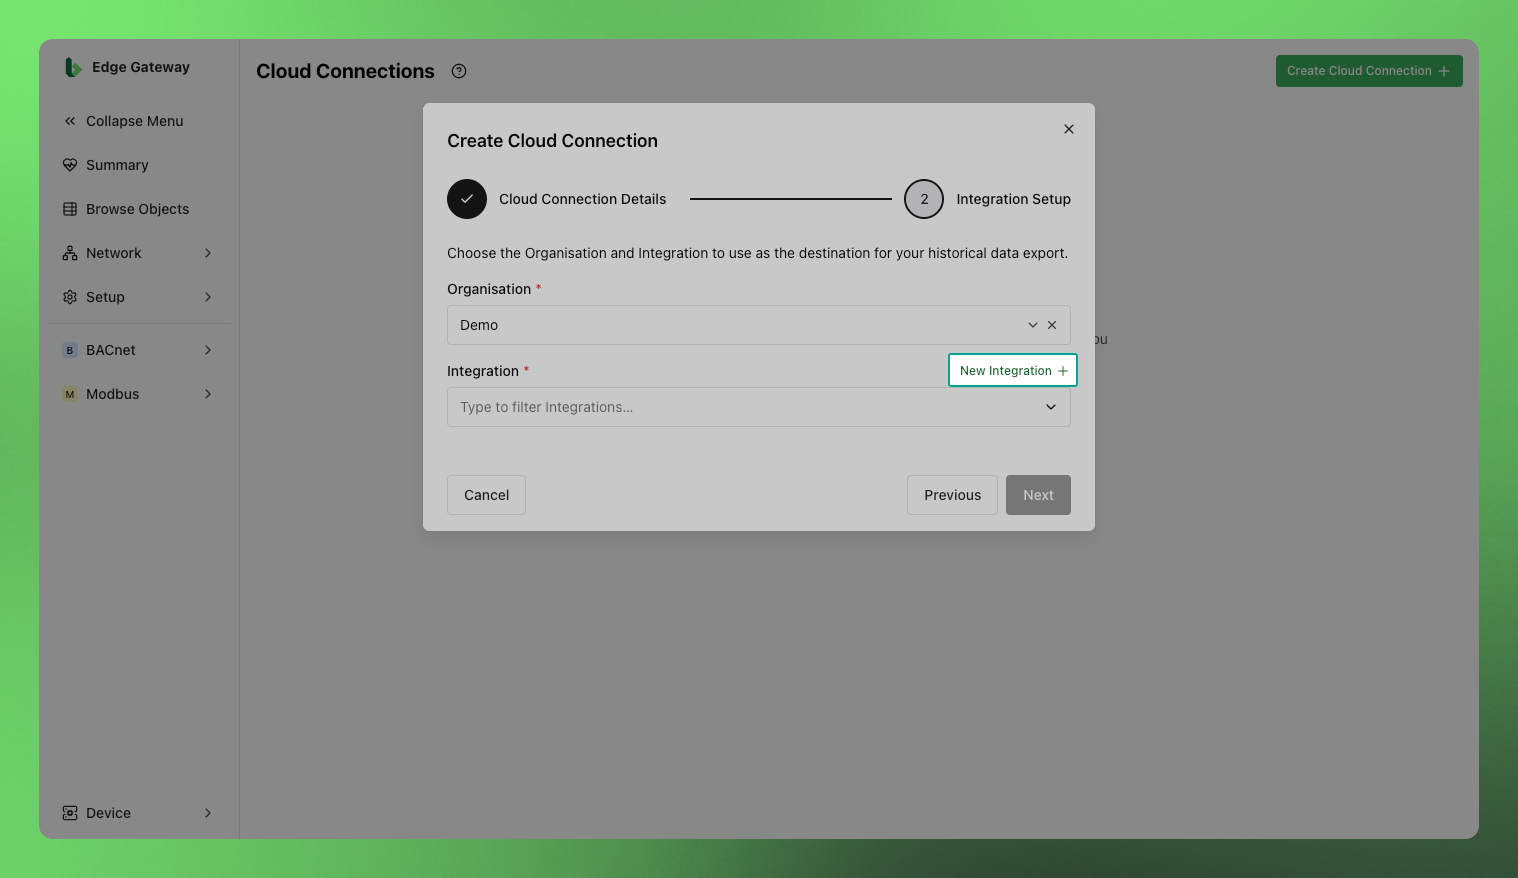Expand the Device menu chevron
The height and width of the screenshot is (878, 1518).
208,813
